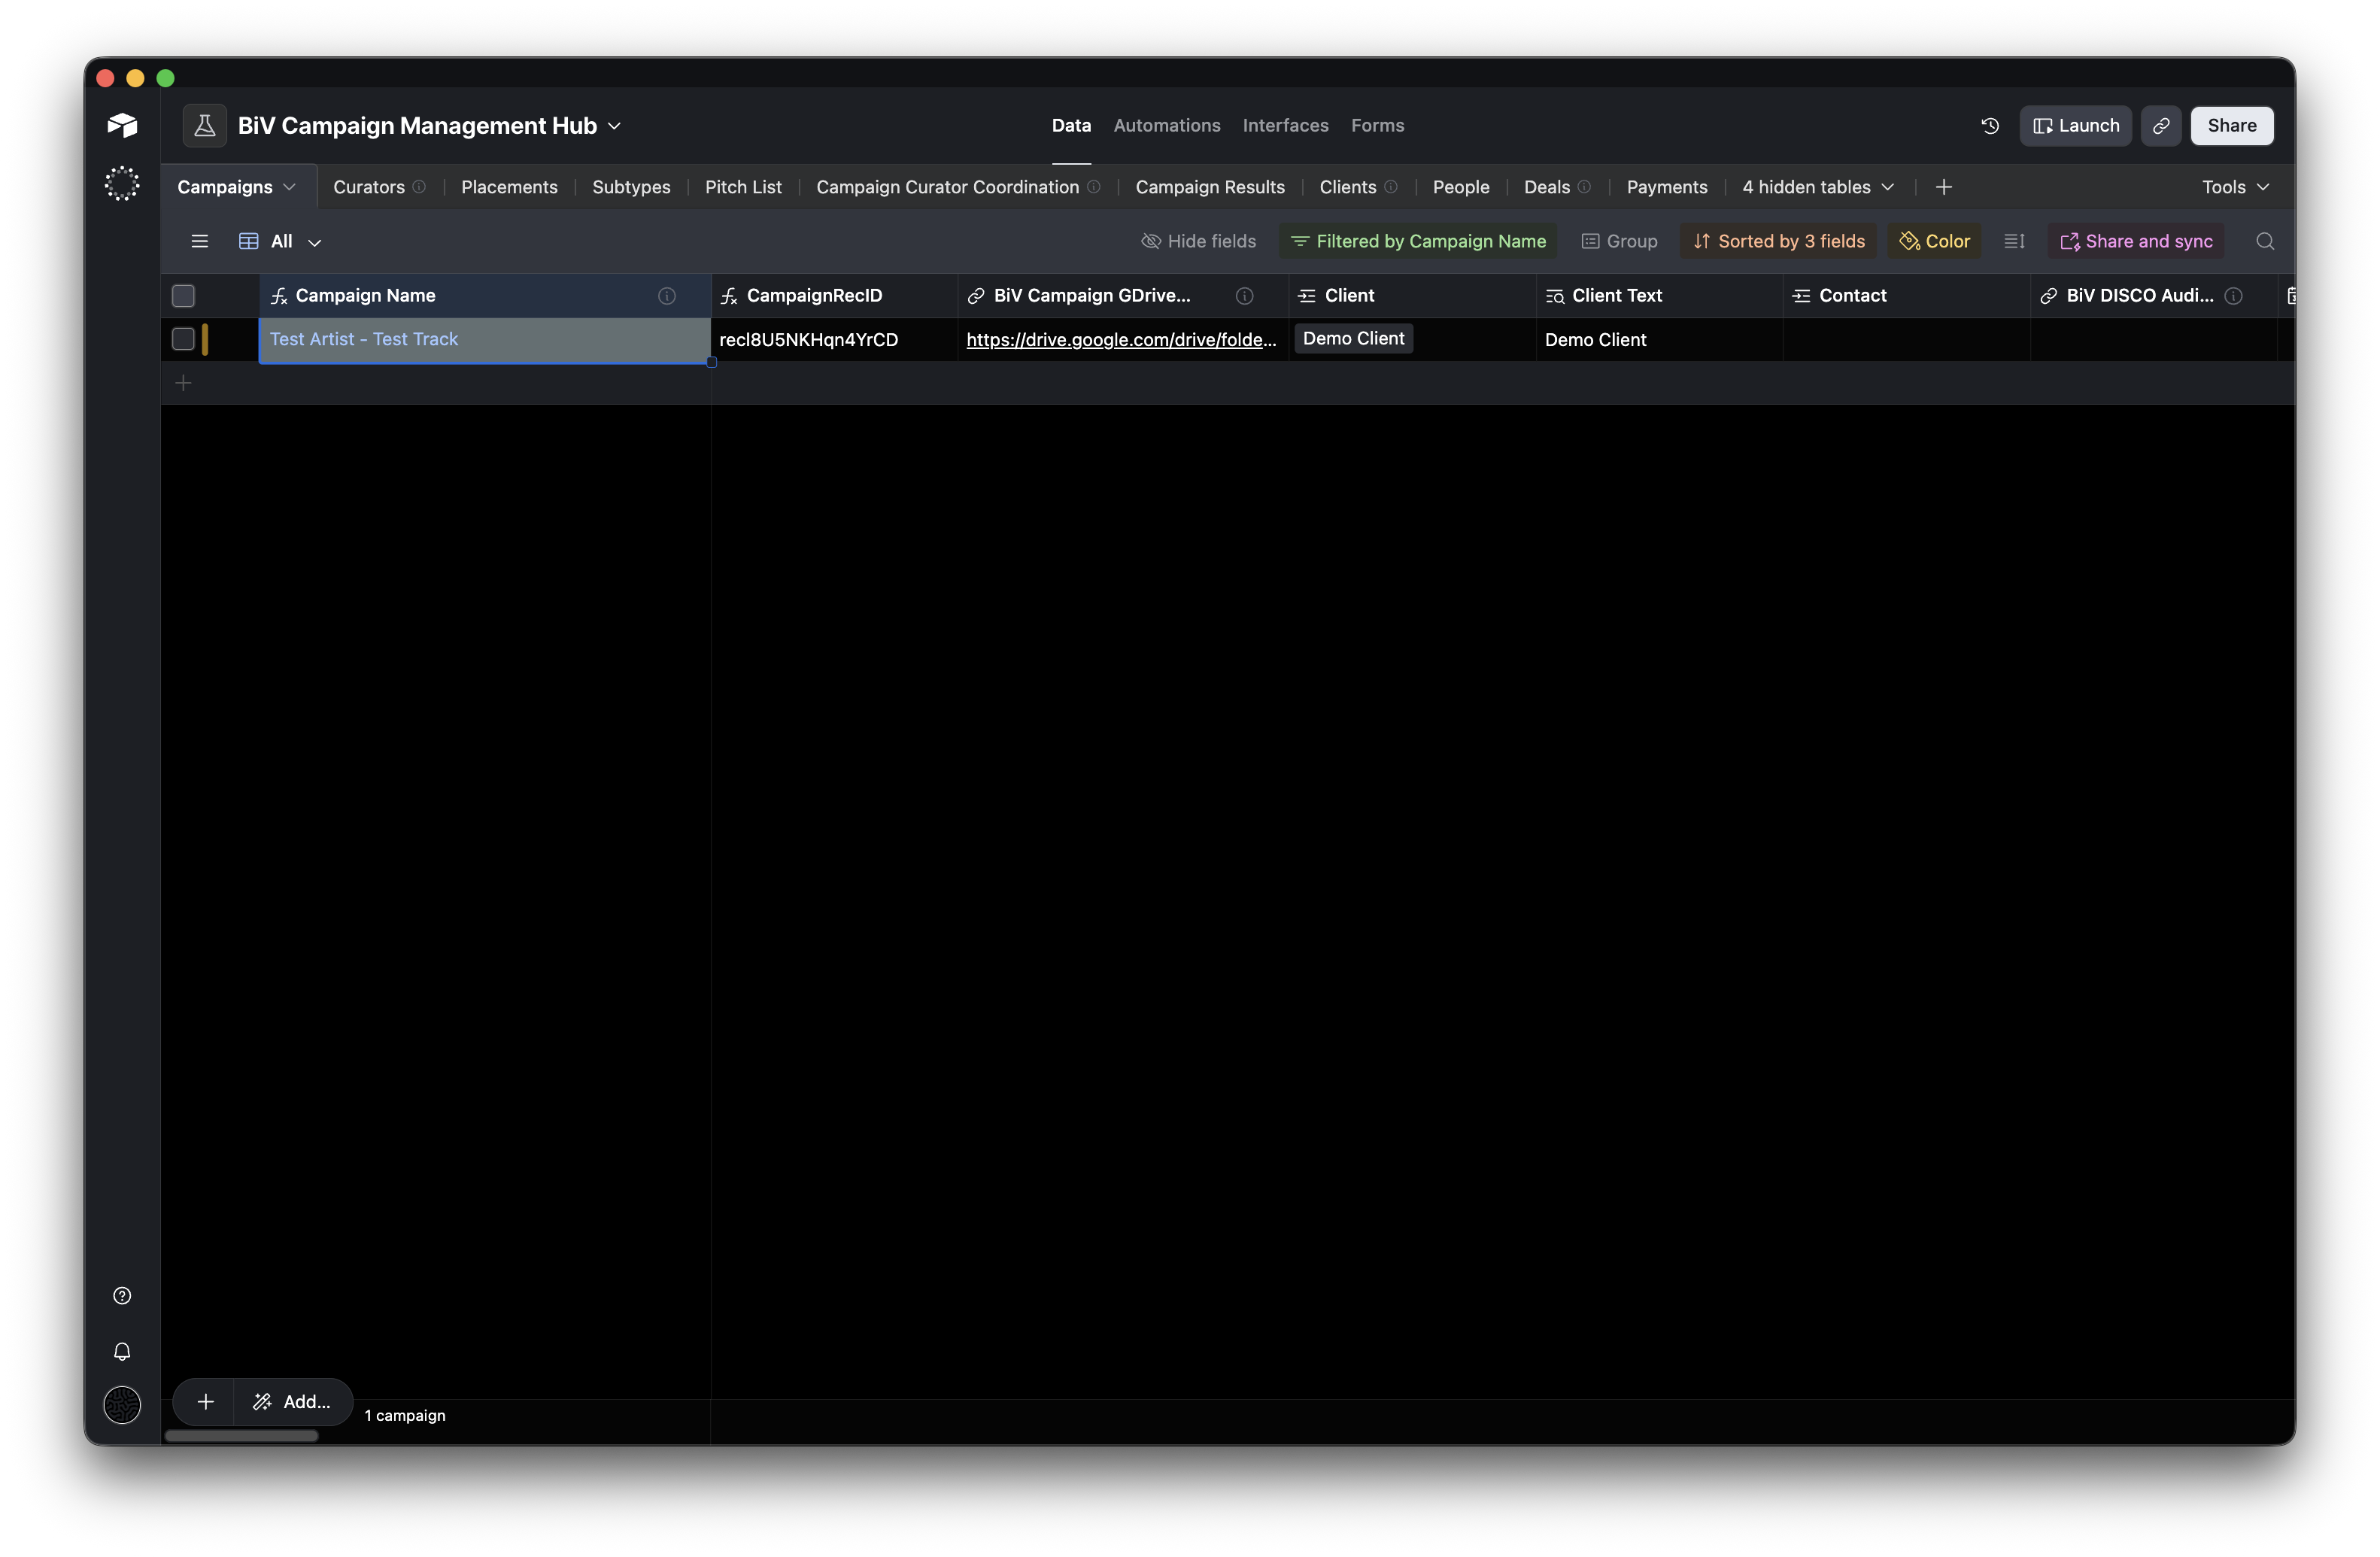Check the Test Artist - Test Track row checkbox
The height and width of the screenshot is (1557, 2380).
pos(183,339)
